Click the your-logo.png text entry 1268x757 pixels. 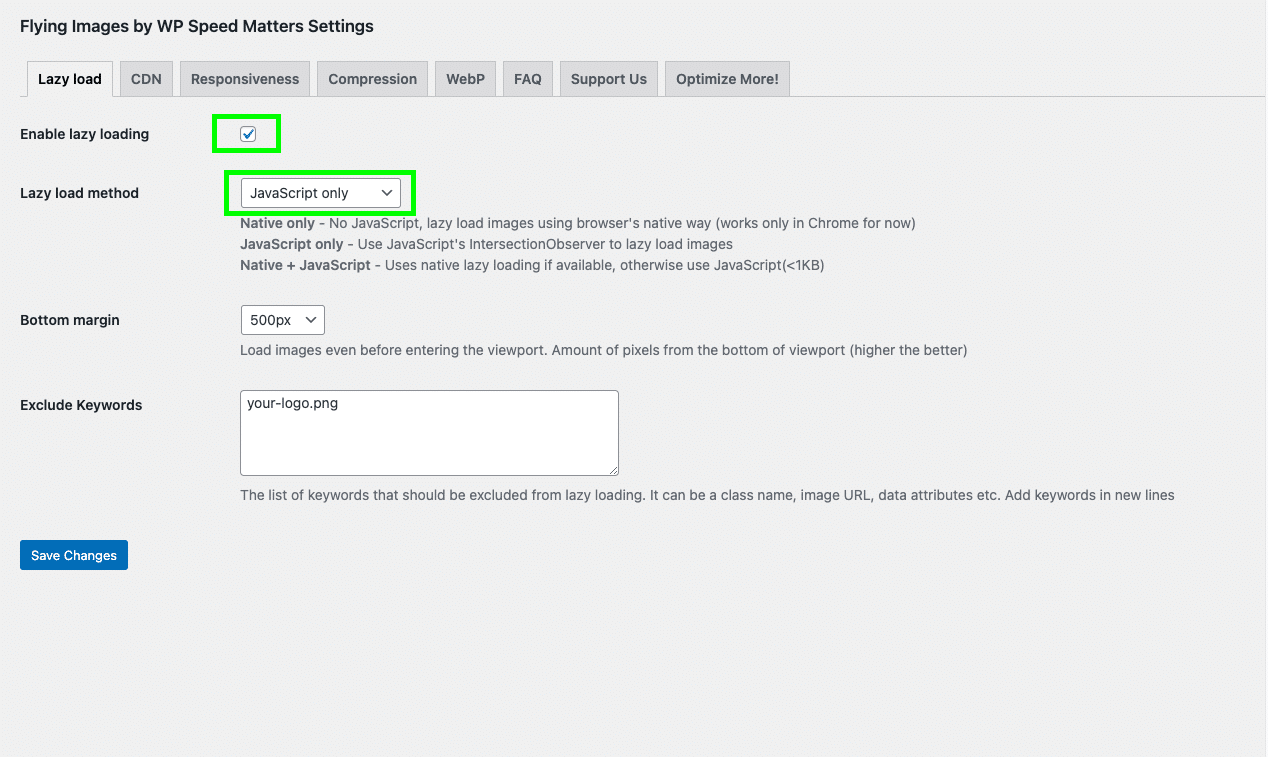[x=292, y=404]
